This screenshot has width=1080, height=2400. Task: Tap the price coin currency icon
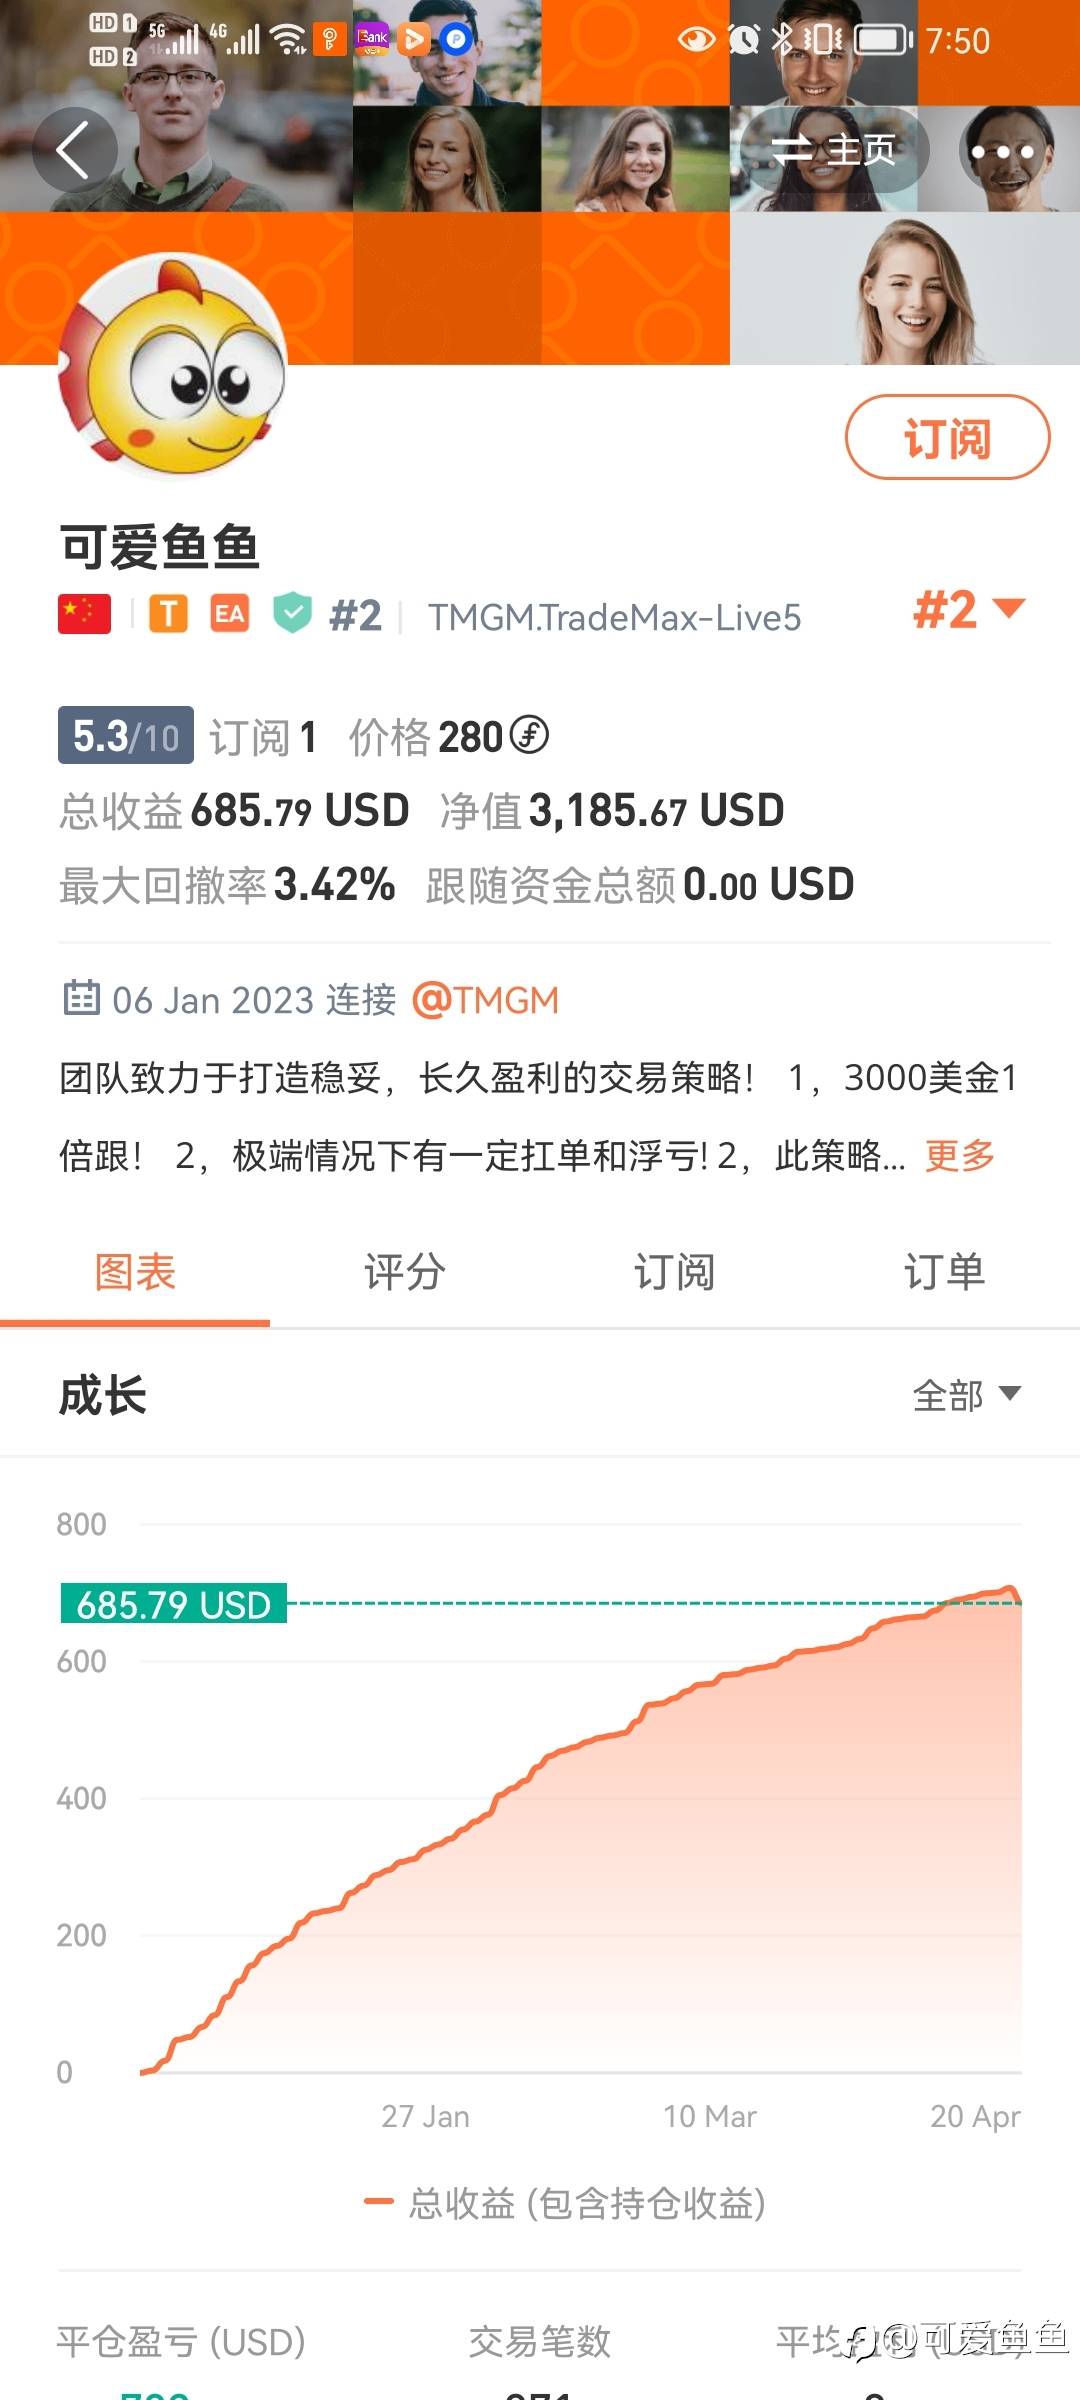tap(529, 736)
